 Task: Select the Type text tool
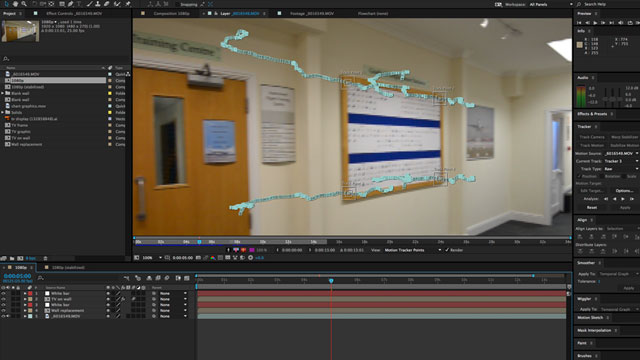click(x=79, y=4)
